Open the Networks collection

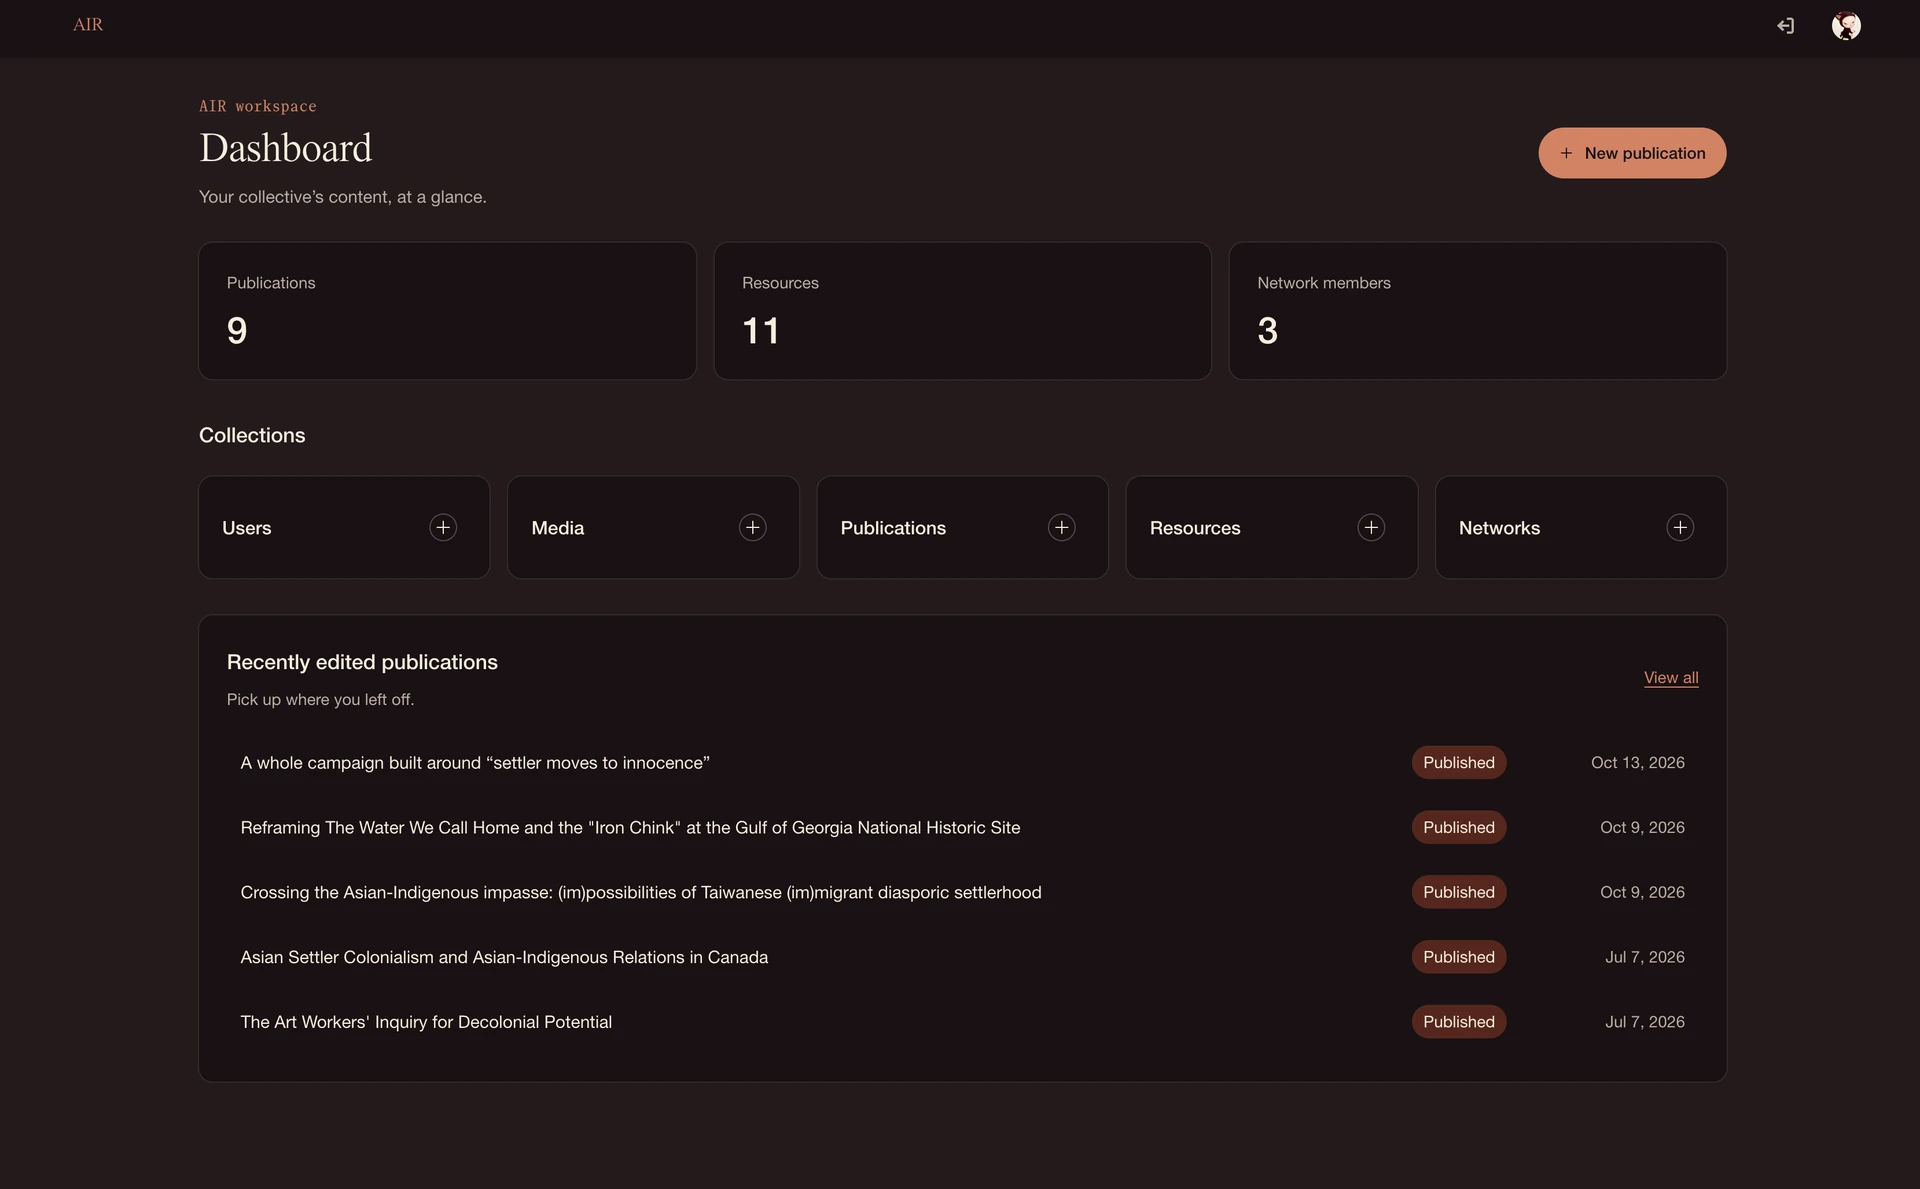tap(1581, 527)
